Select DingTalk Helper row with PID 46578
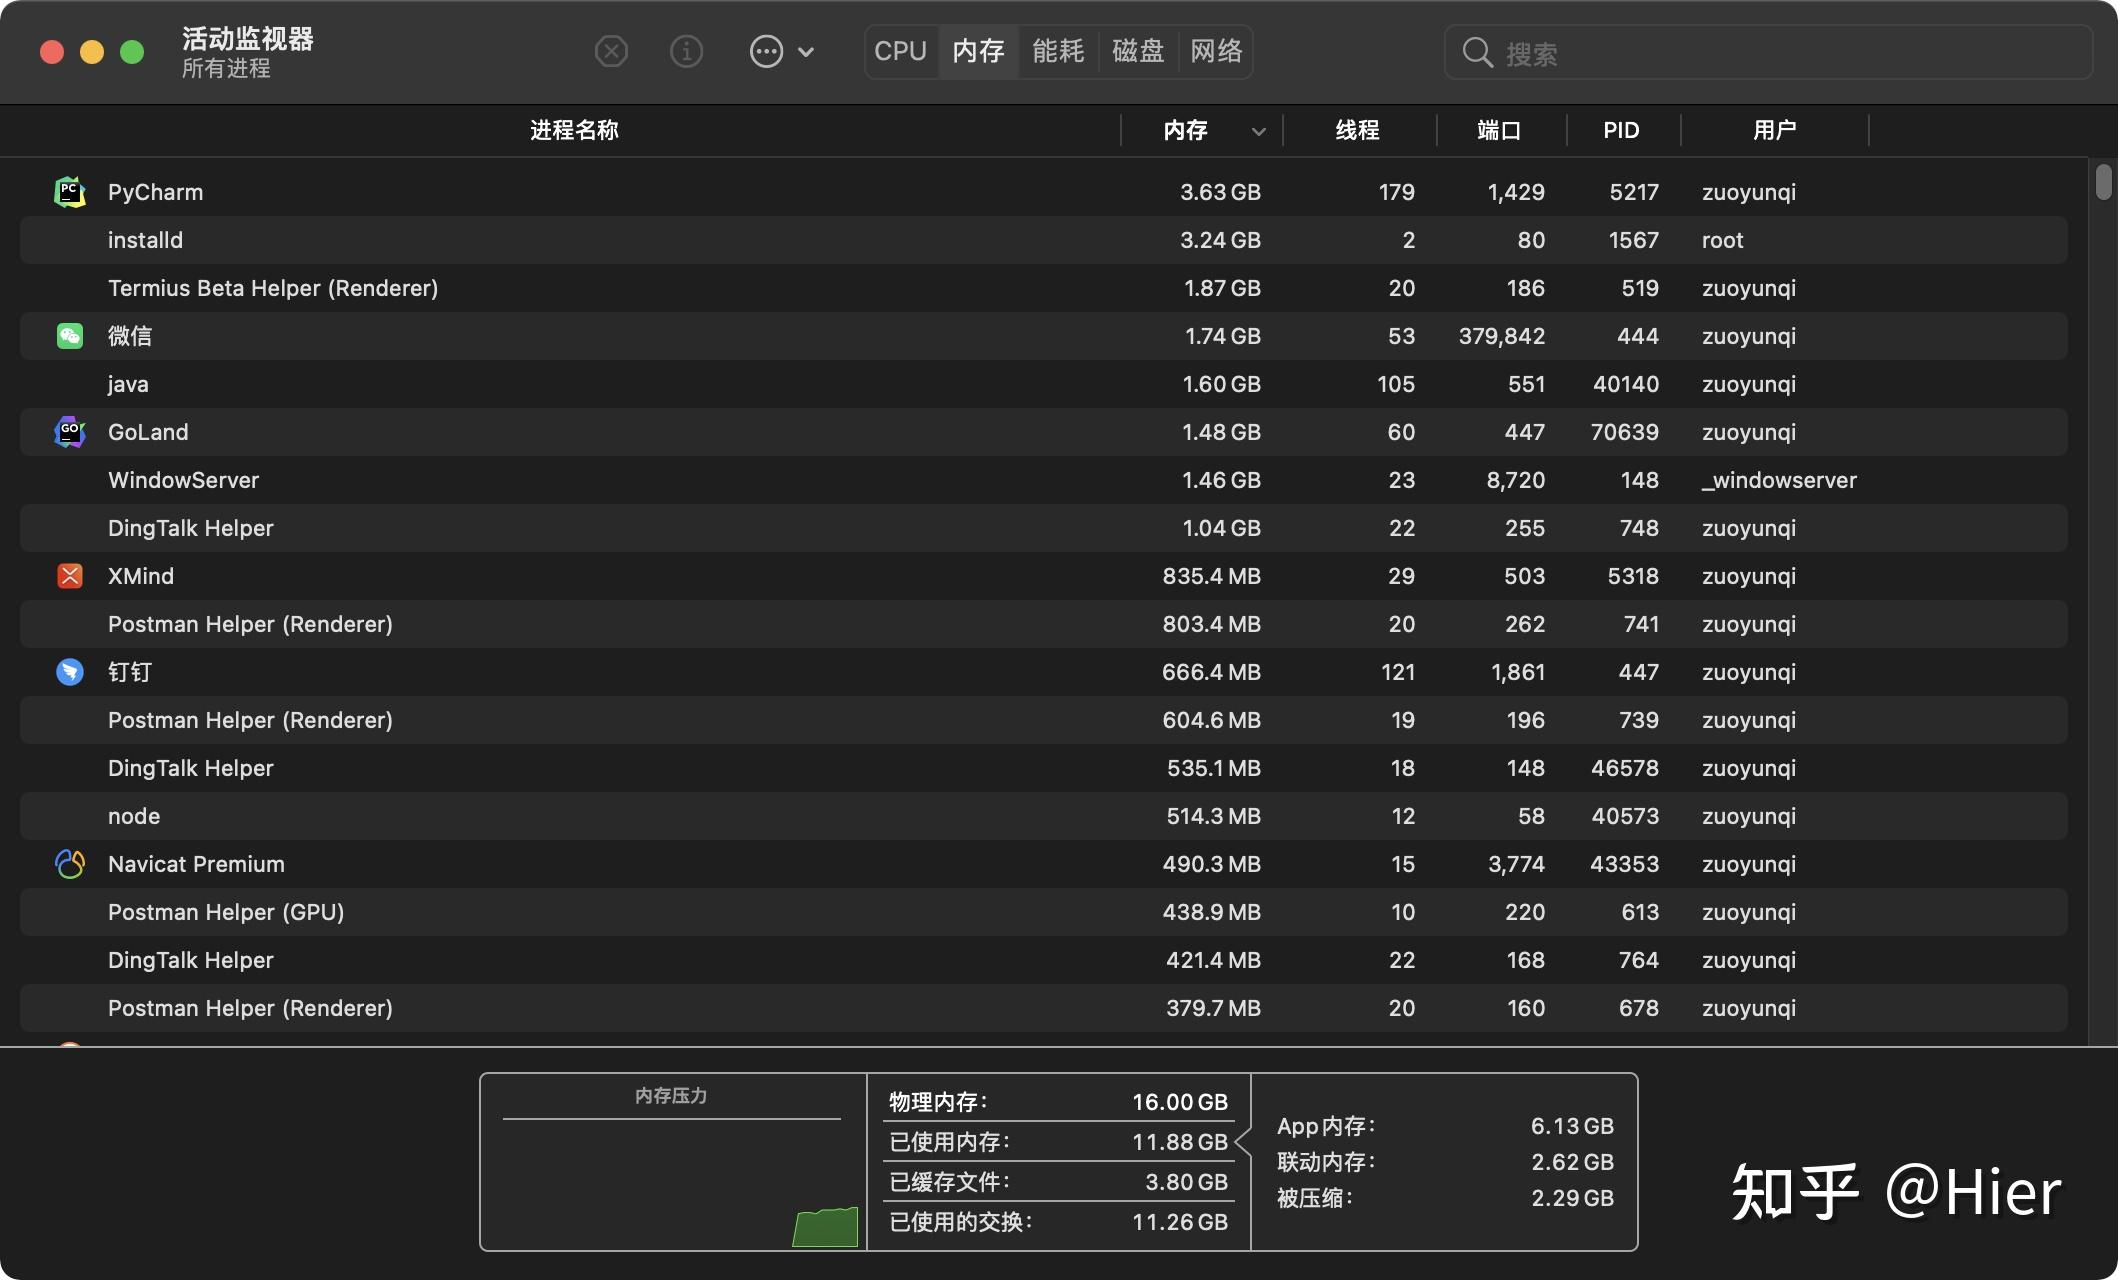The image size is (2118, 1280). pos(1043,768)
